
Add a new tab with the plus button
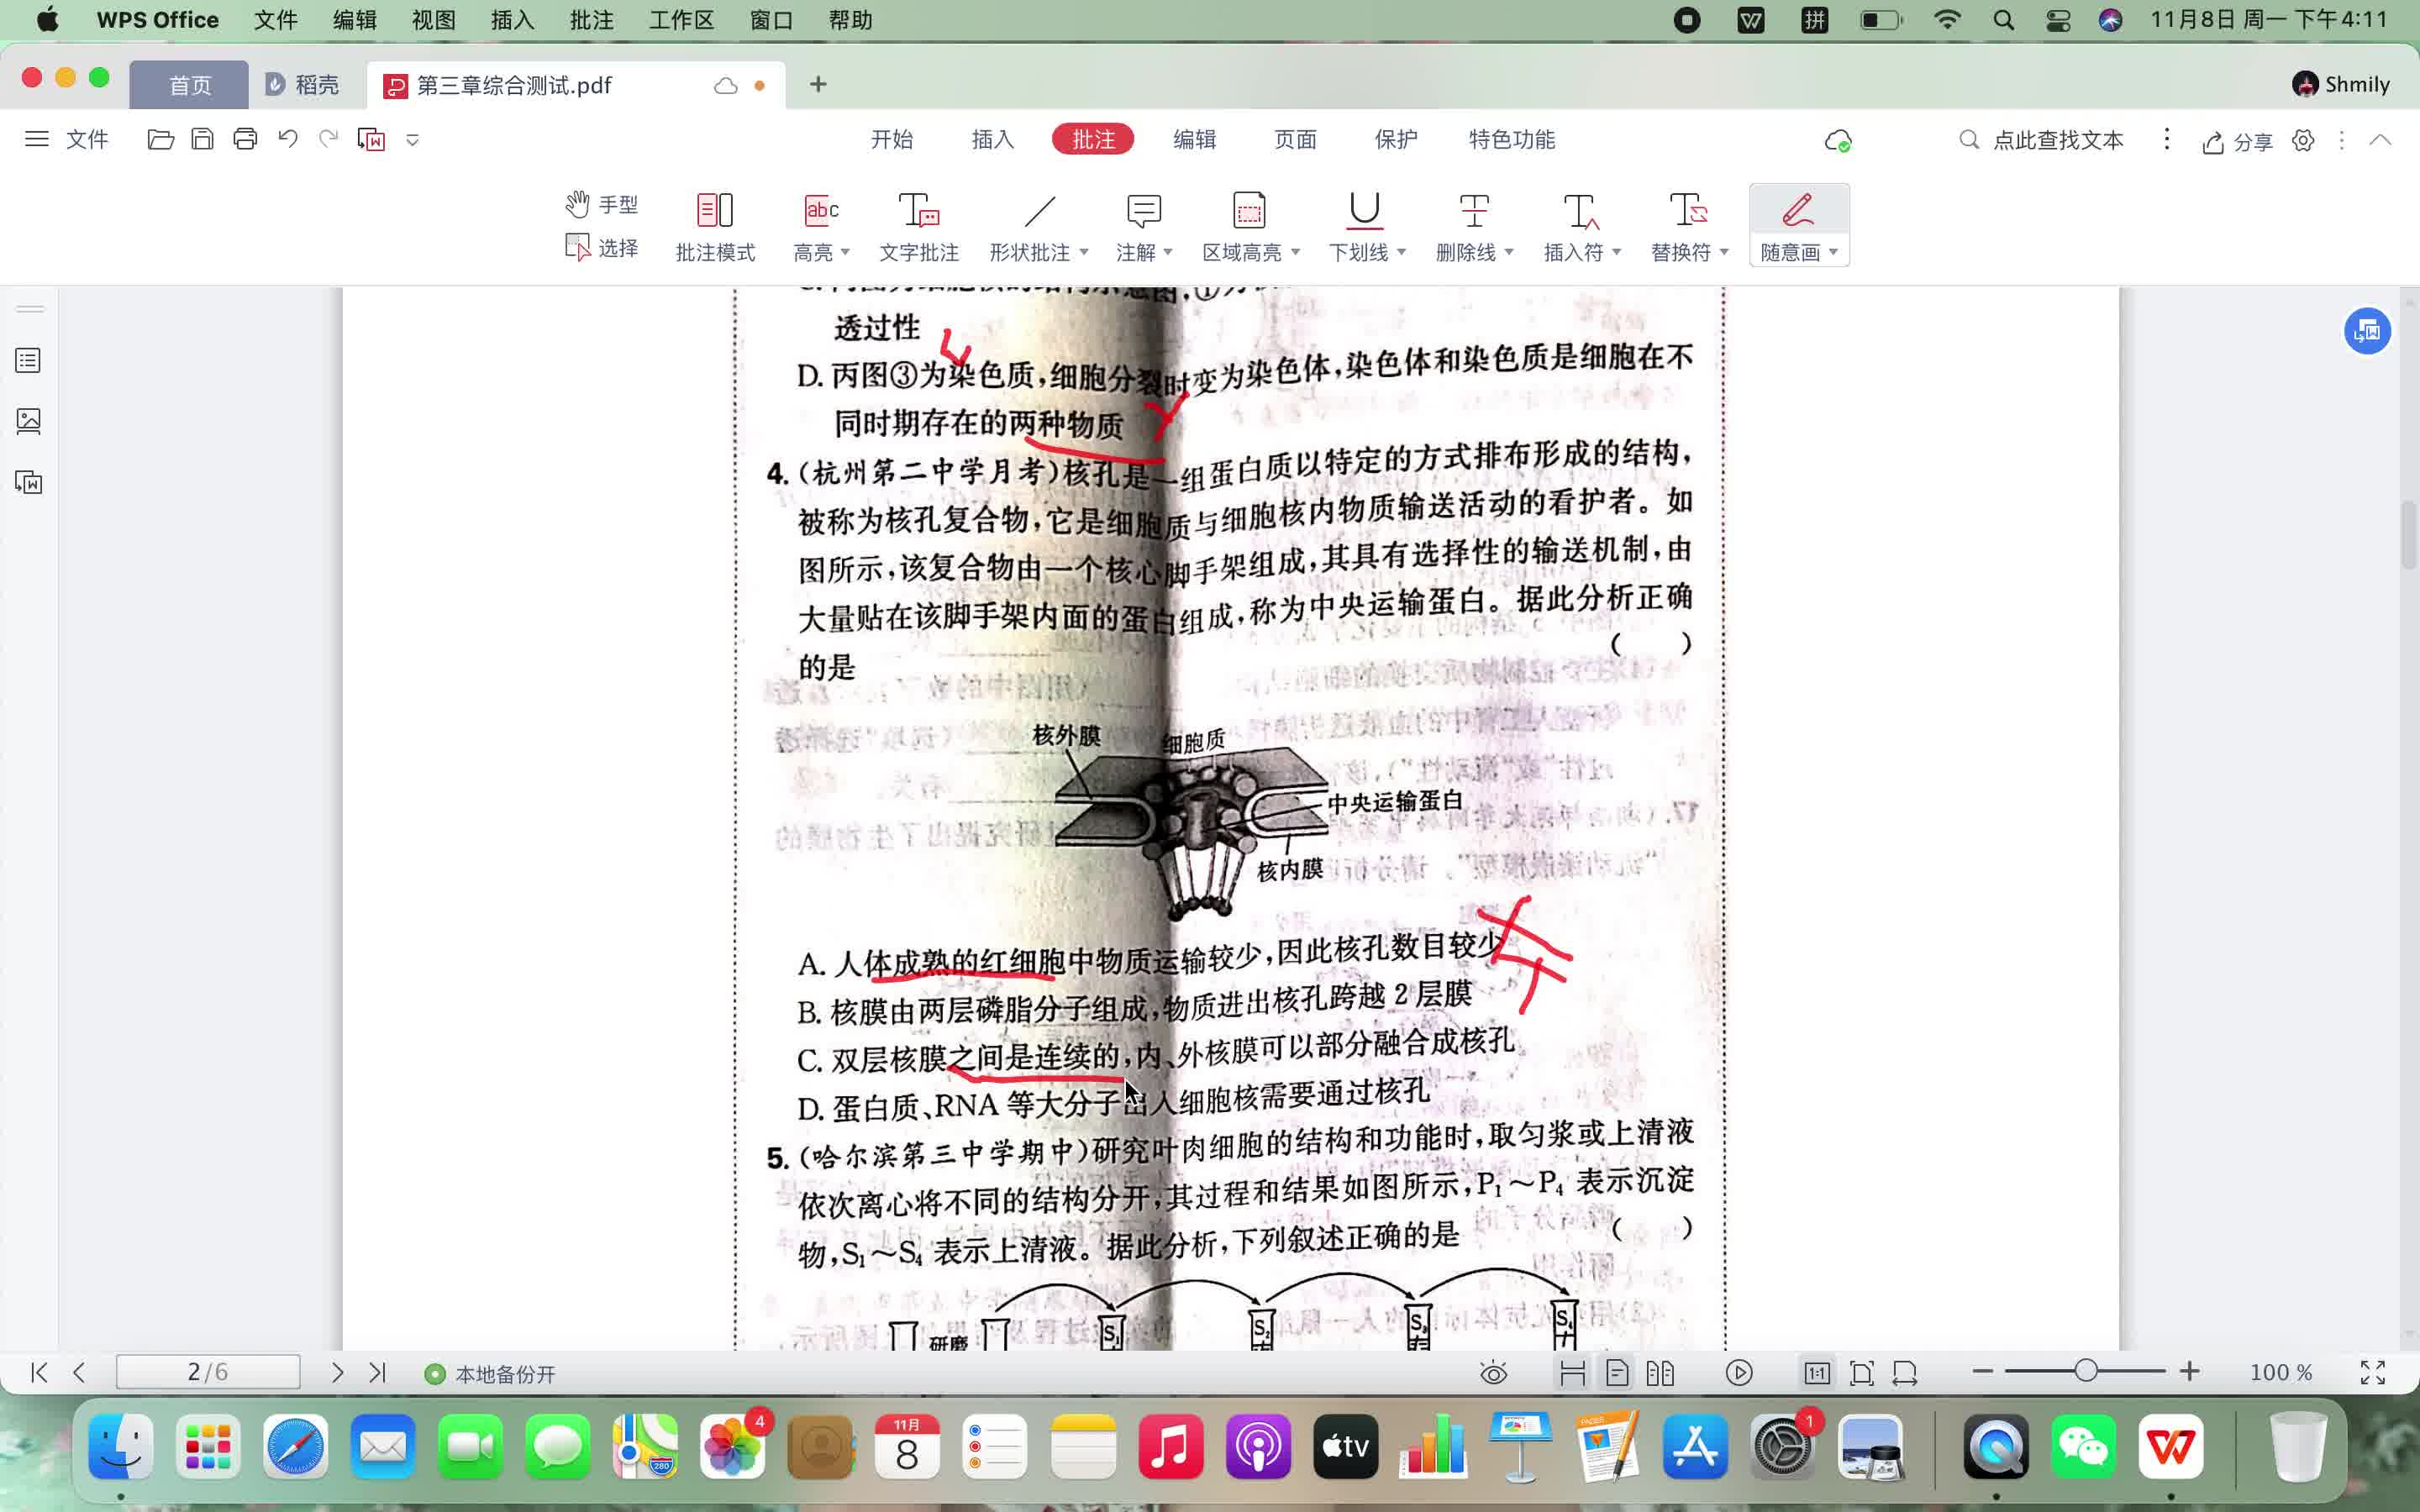[x=818, y=84]
